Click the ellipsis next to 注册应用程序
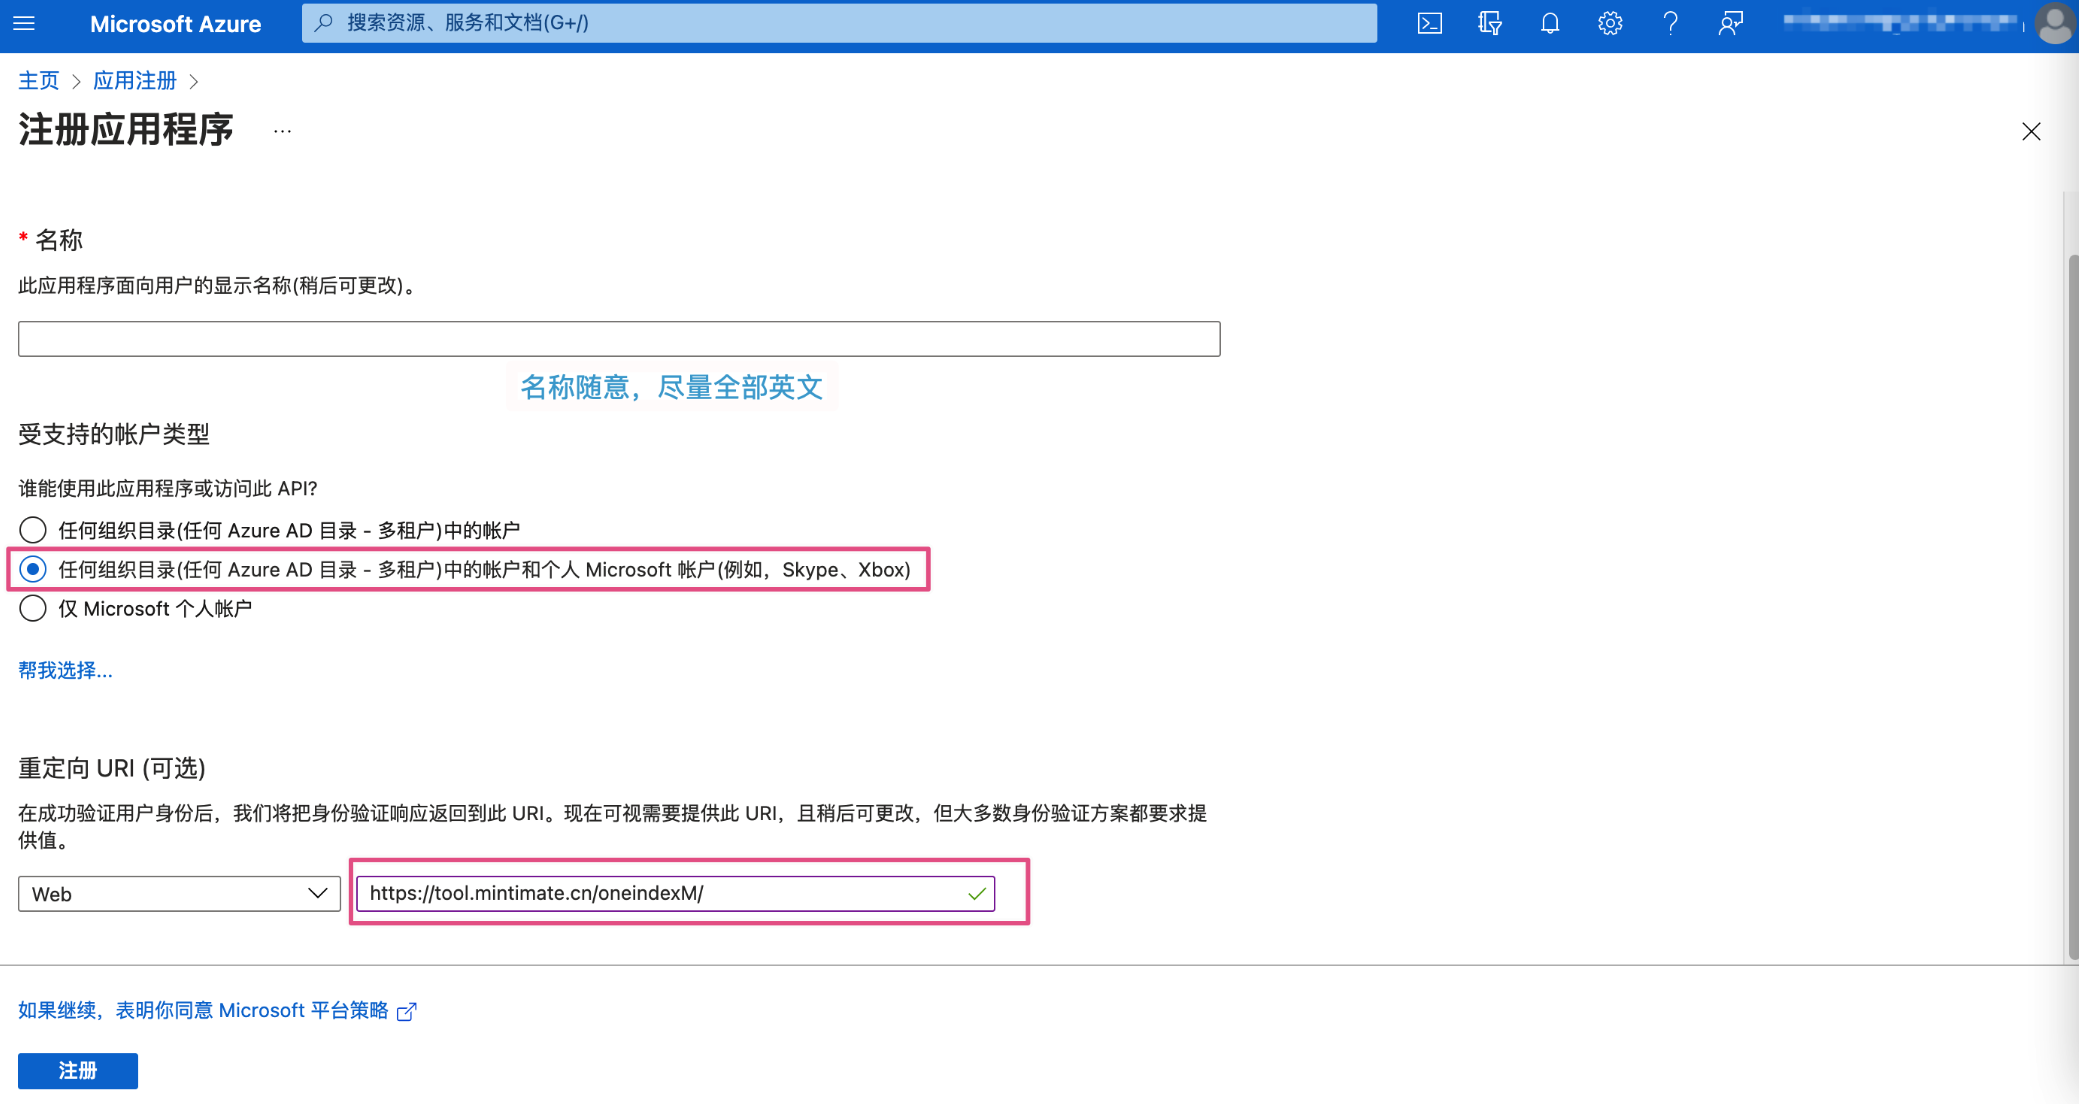Image resolution: width=2079 pixels, height=1104 pixels. (x=282, y=131)
